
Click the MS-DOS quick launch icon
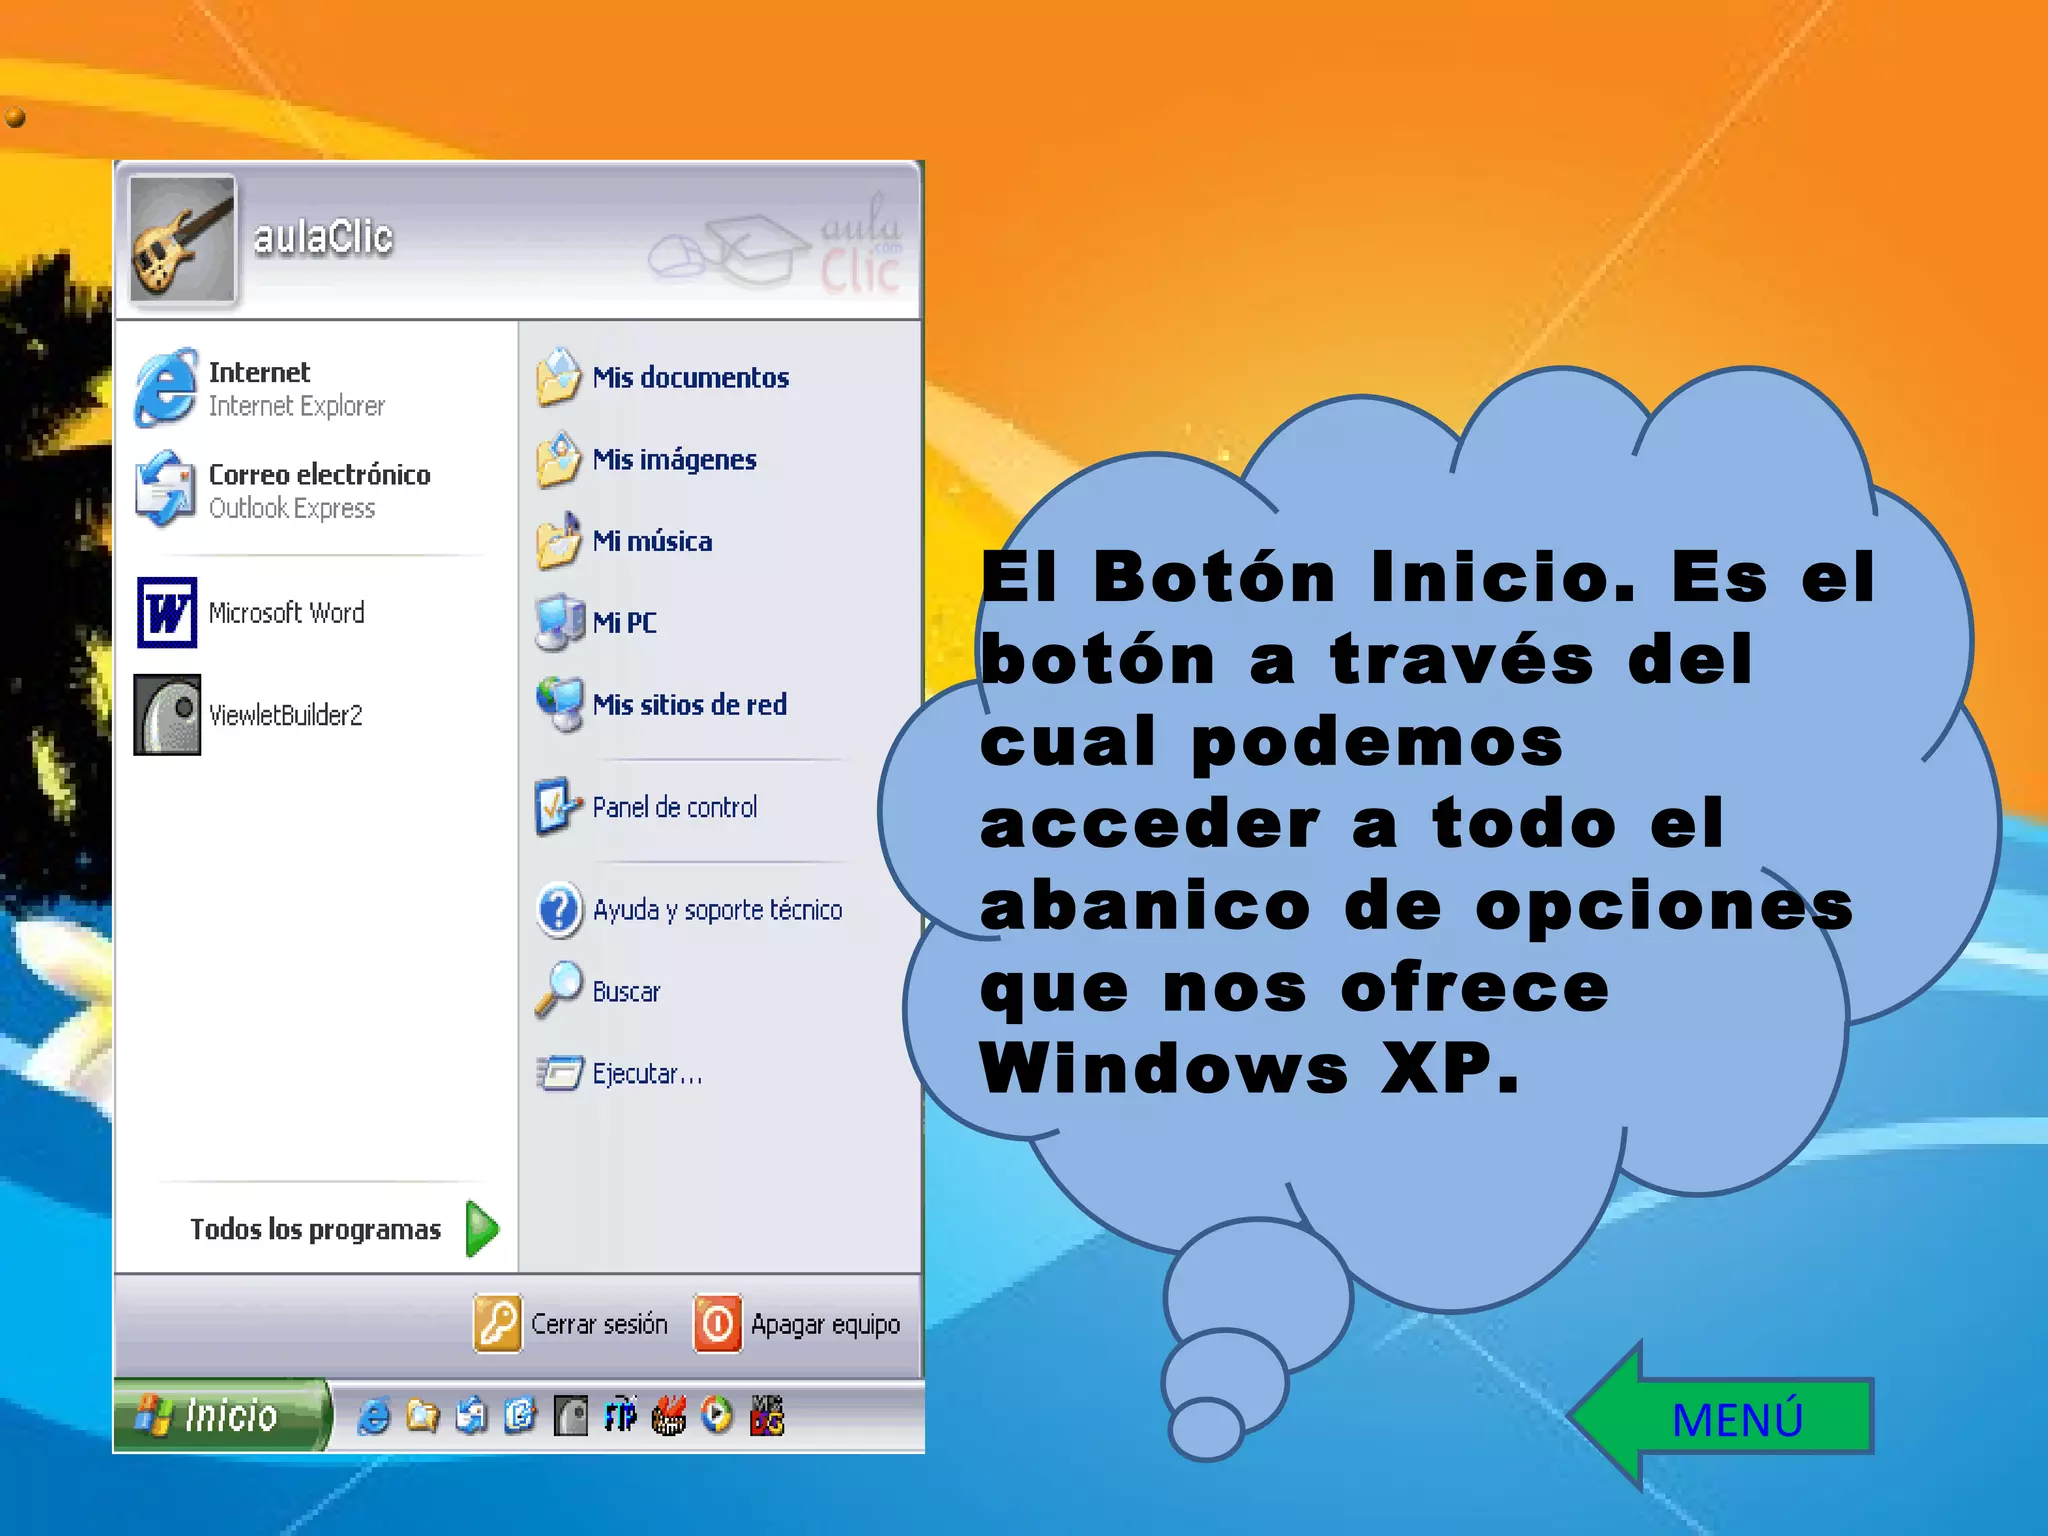click(767, 1416)
